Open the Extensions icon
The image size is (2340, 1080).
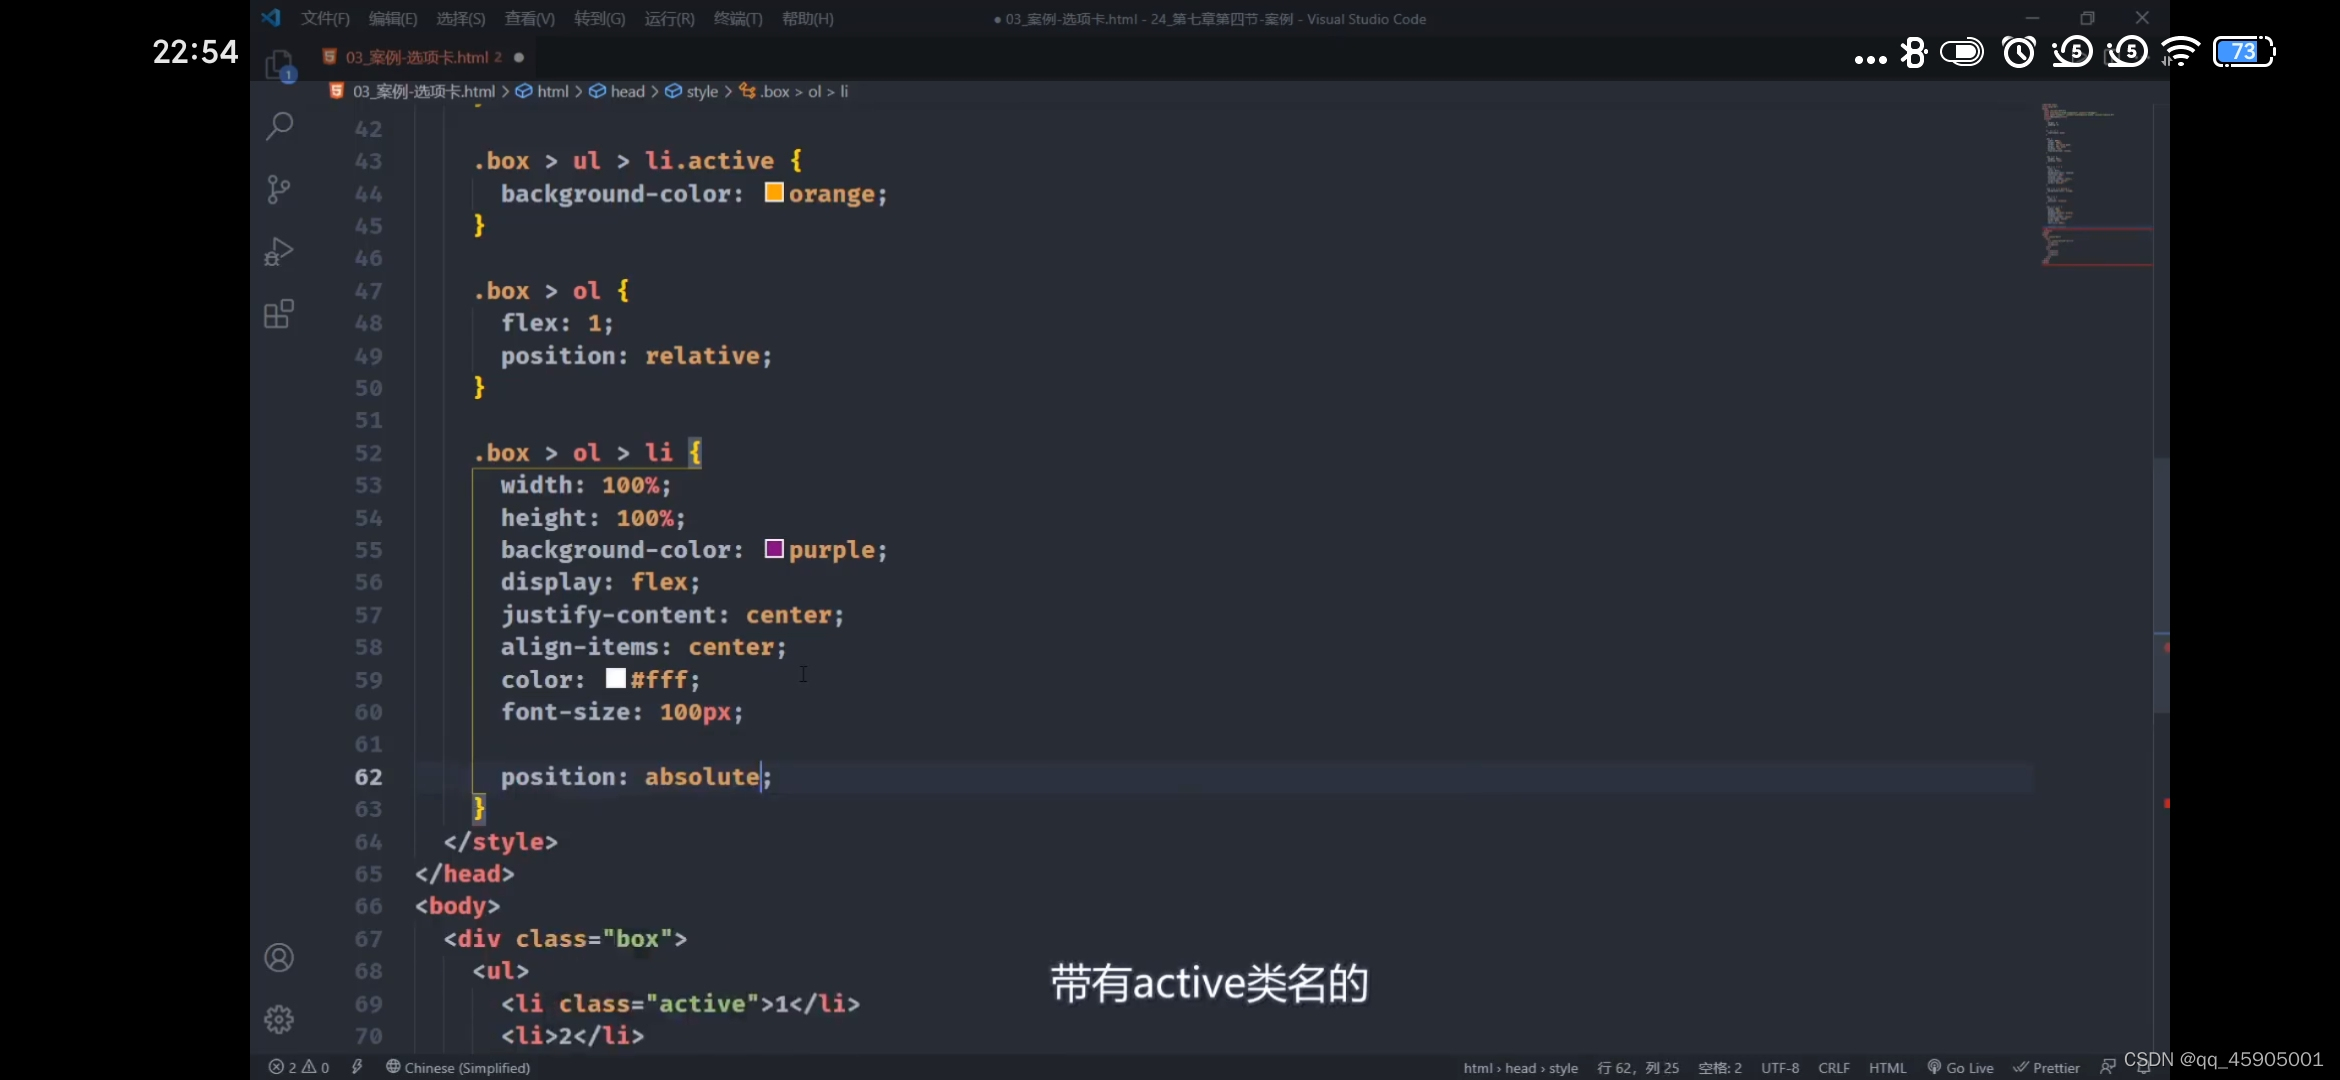(279, 315)
